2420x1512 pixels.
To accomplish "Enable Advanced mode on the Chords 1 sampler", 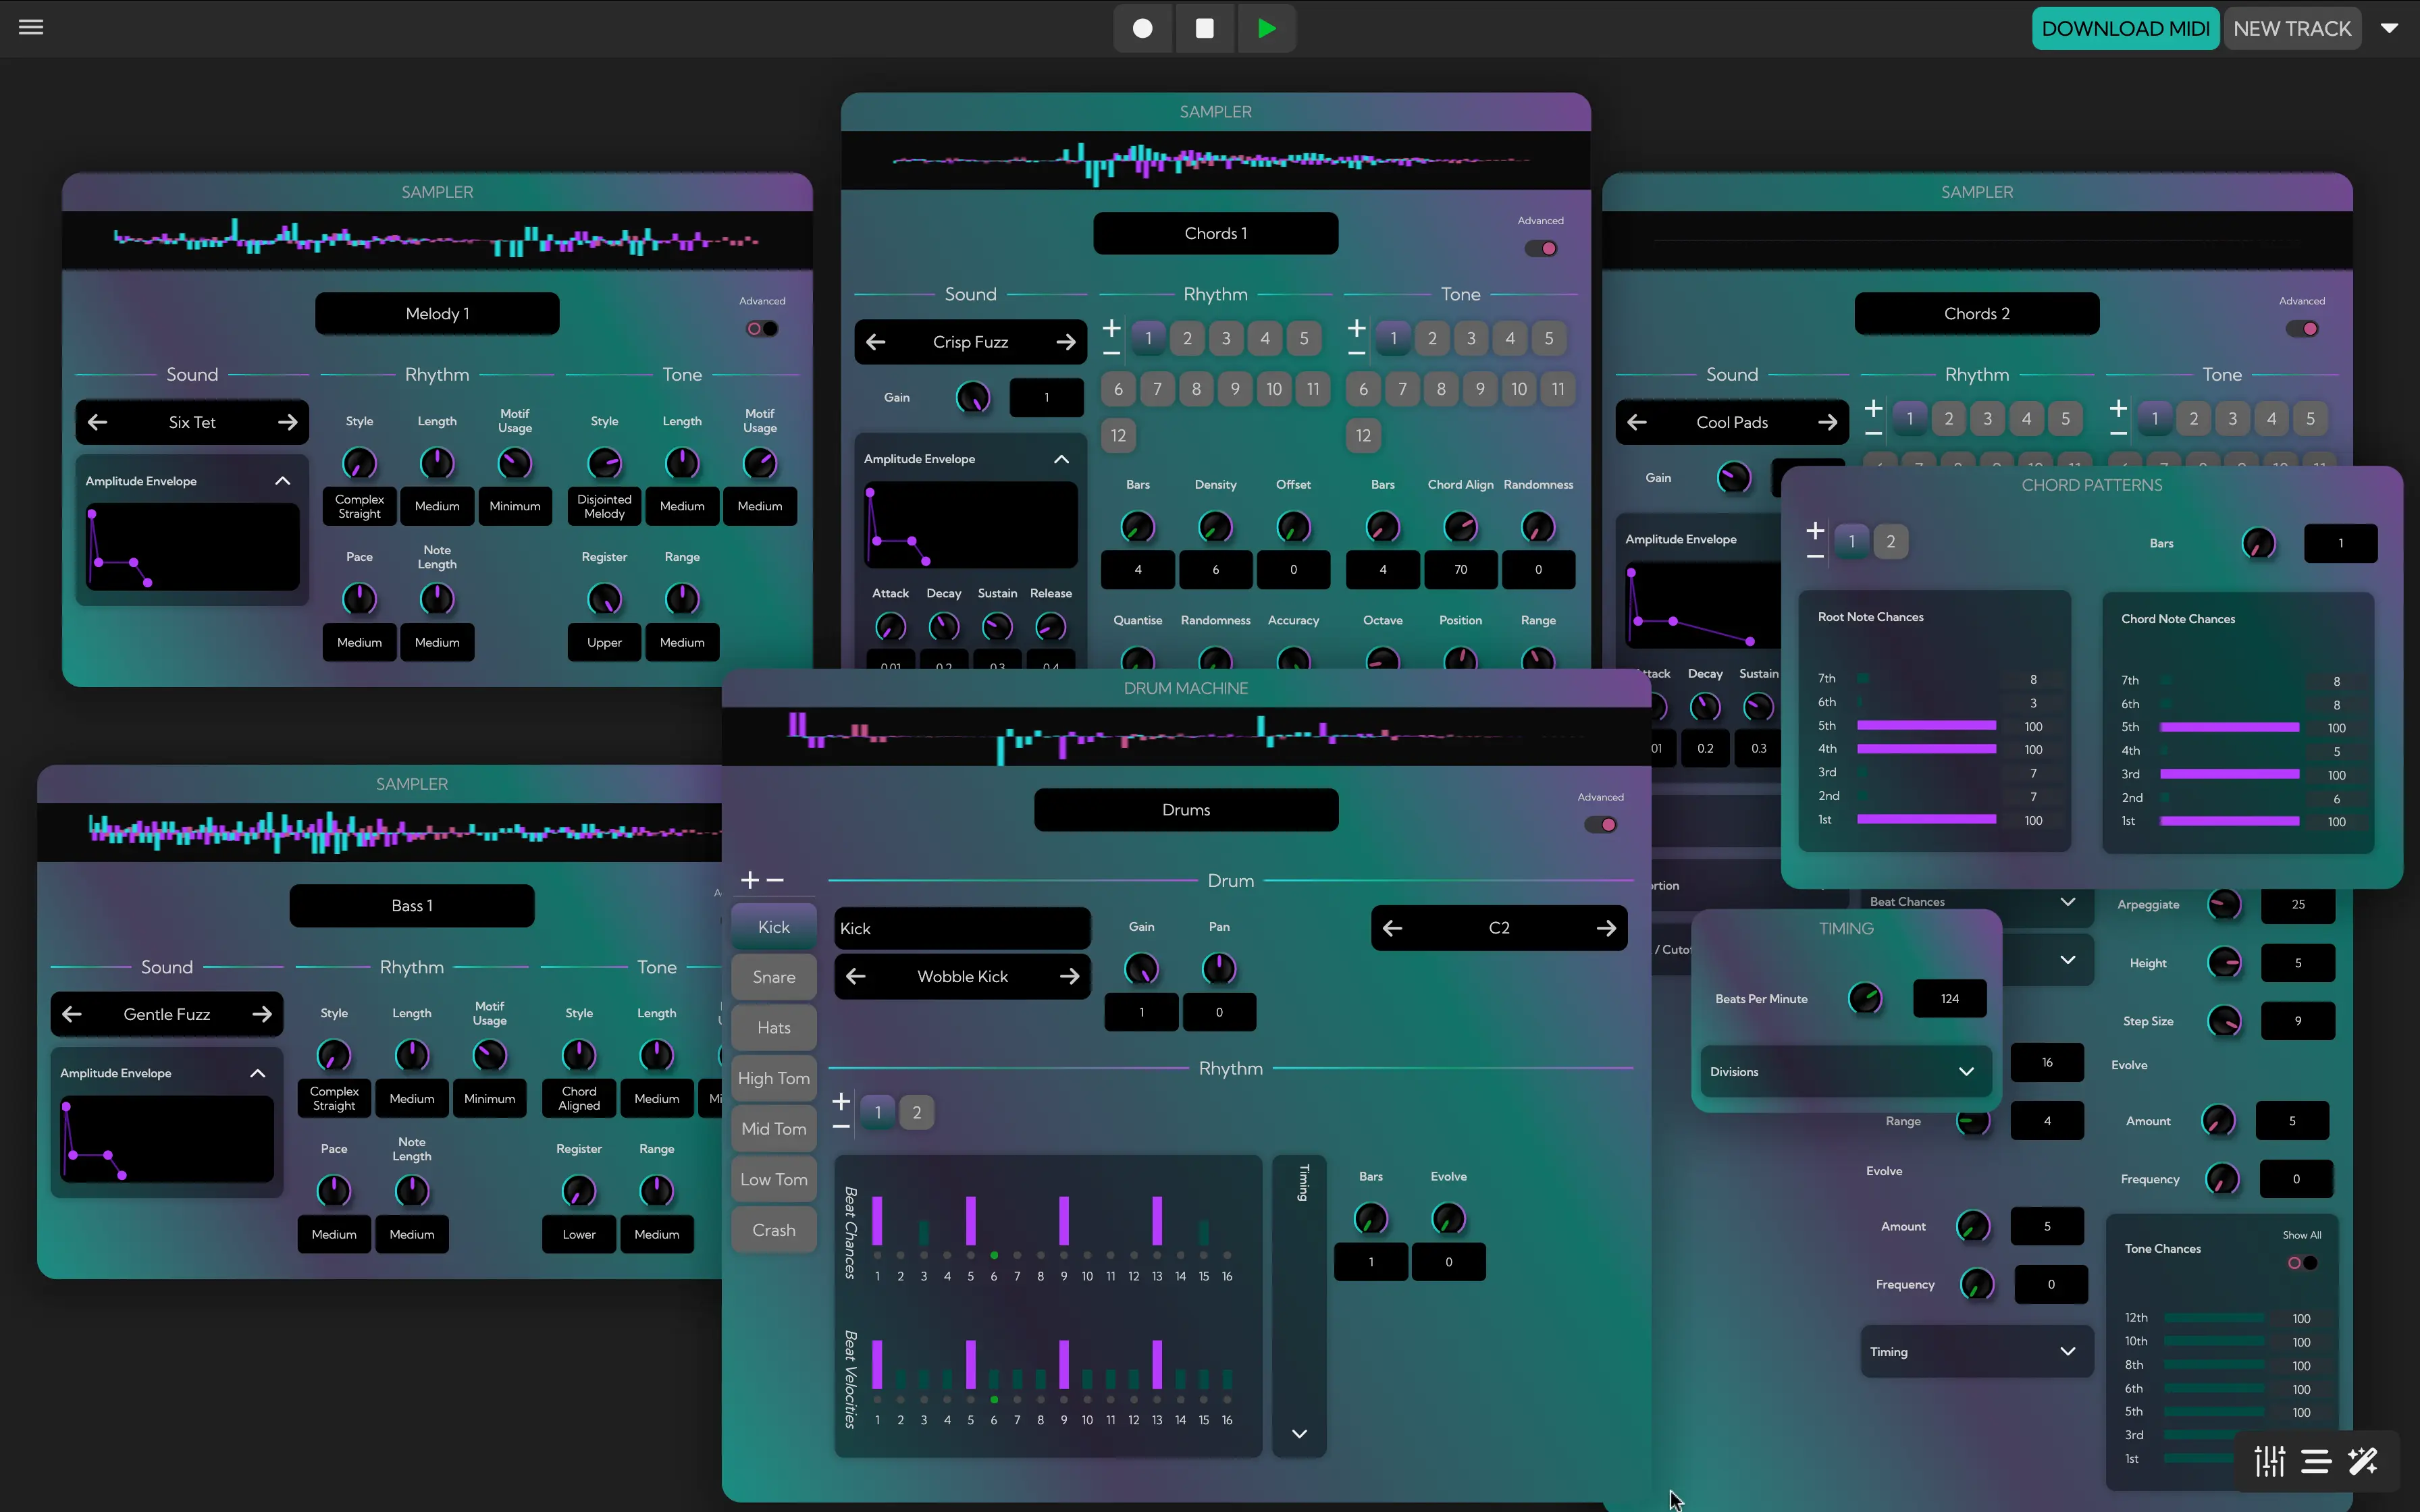I will [1541, 248].
